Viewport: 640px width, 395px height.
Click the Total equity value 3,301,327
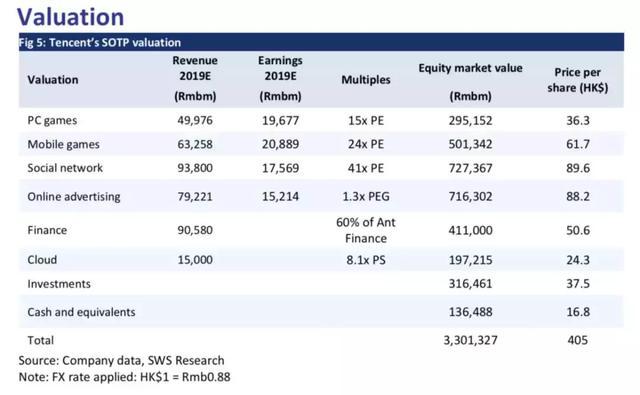pos(470,340)
